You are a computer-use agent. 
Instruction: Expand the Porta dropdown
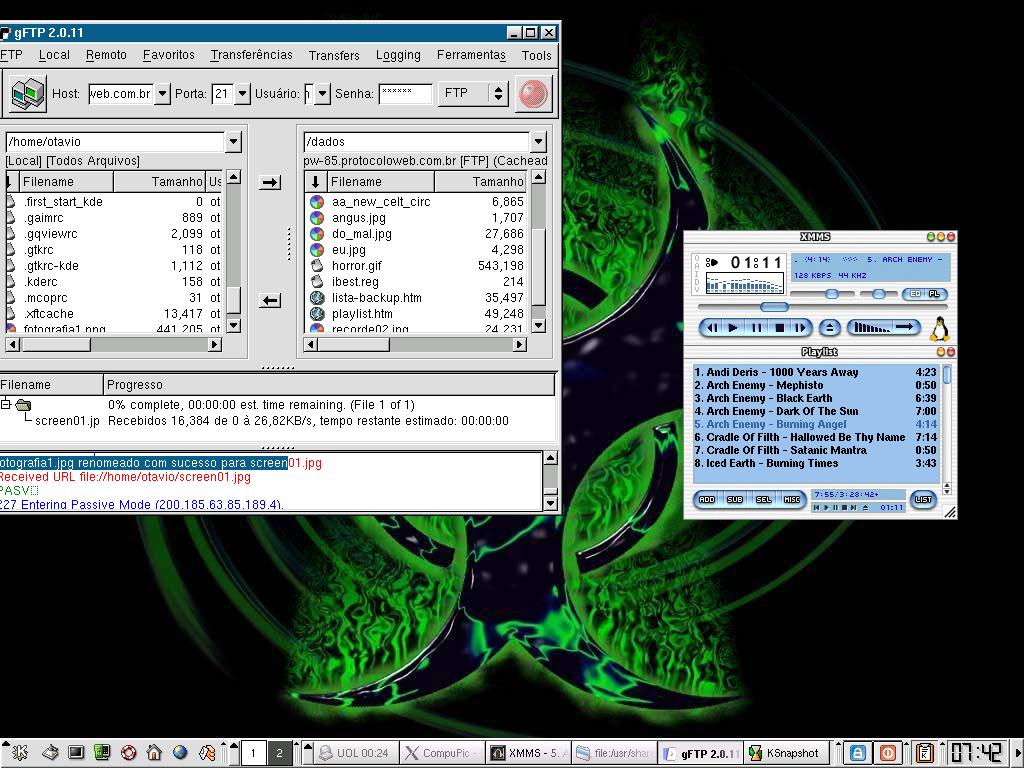pos(242,94)
